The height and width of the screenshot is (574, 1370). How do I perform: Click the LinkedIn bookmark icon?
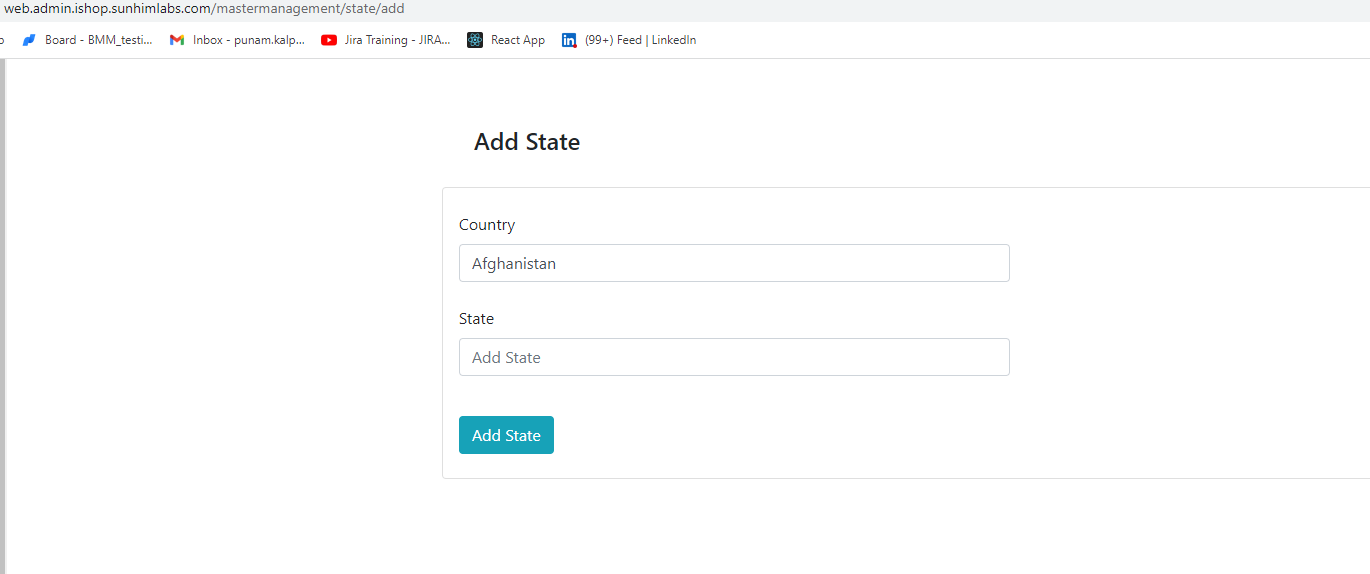569,40
